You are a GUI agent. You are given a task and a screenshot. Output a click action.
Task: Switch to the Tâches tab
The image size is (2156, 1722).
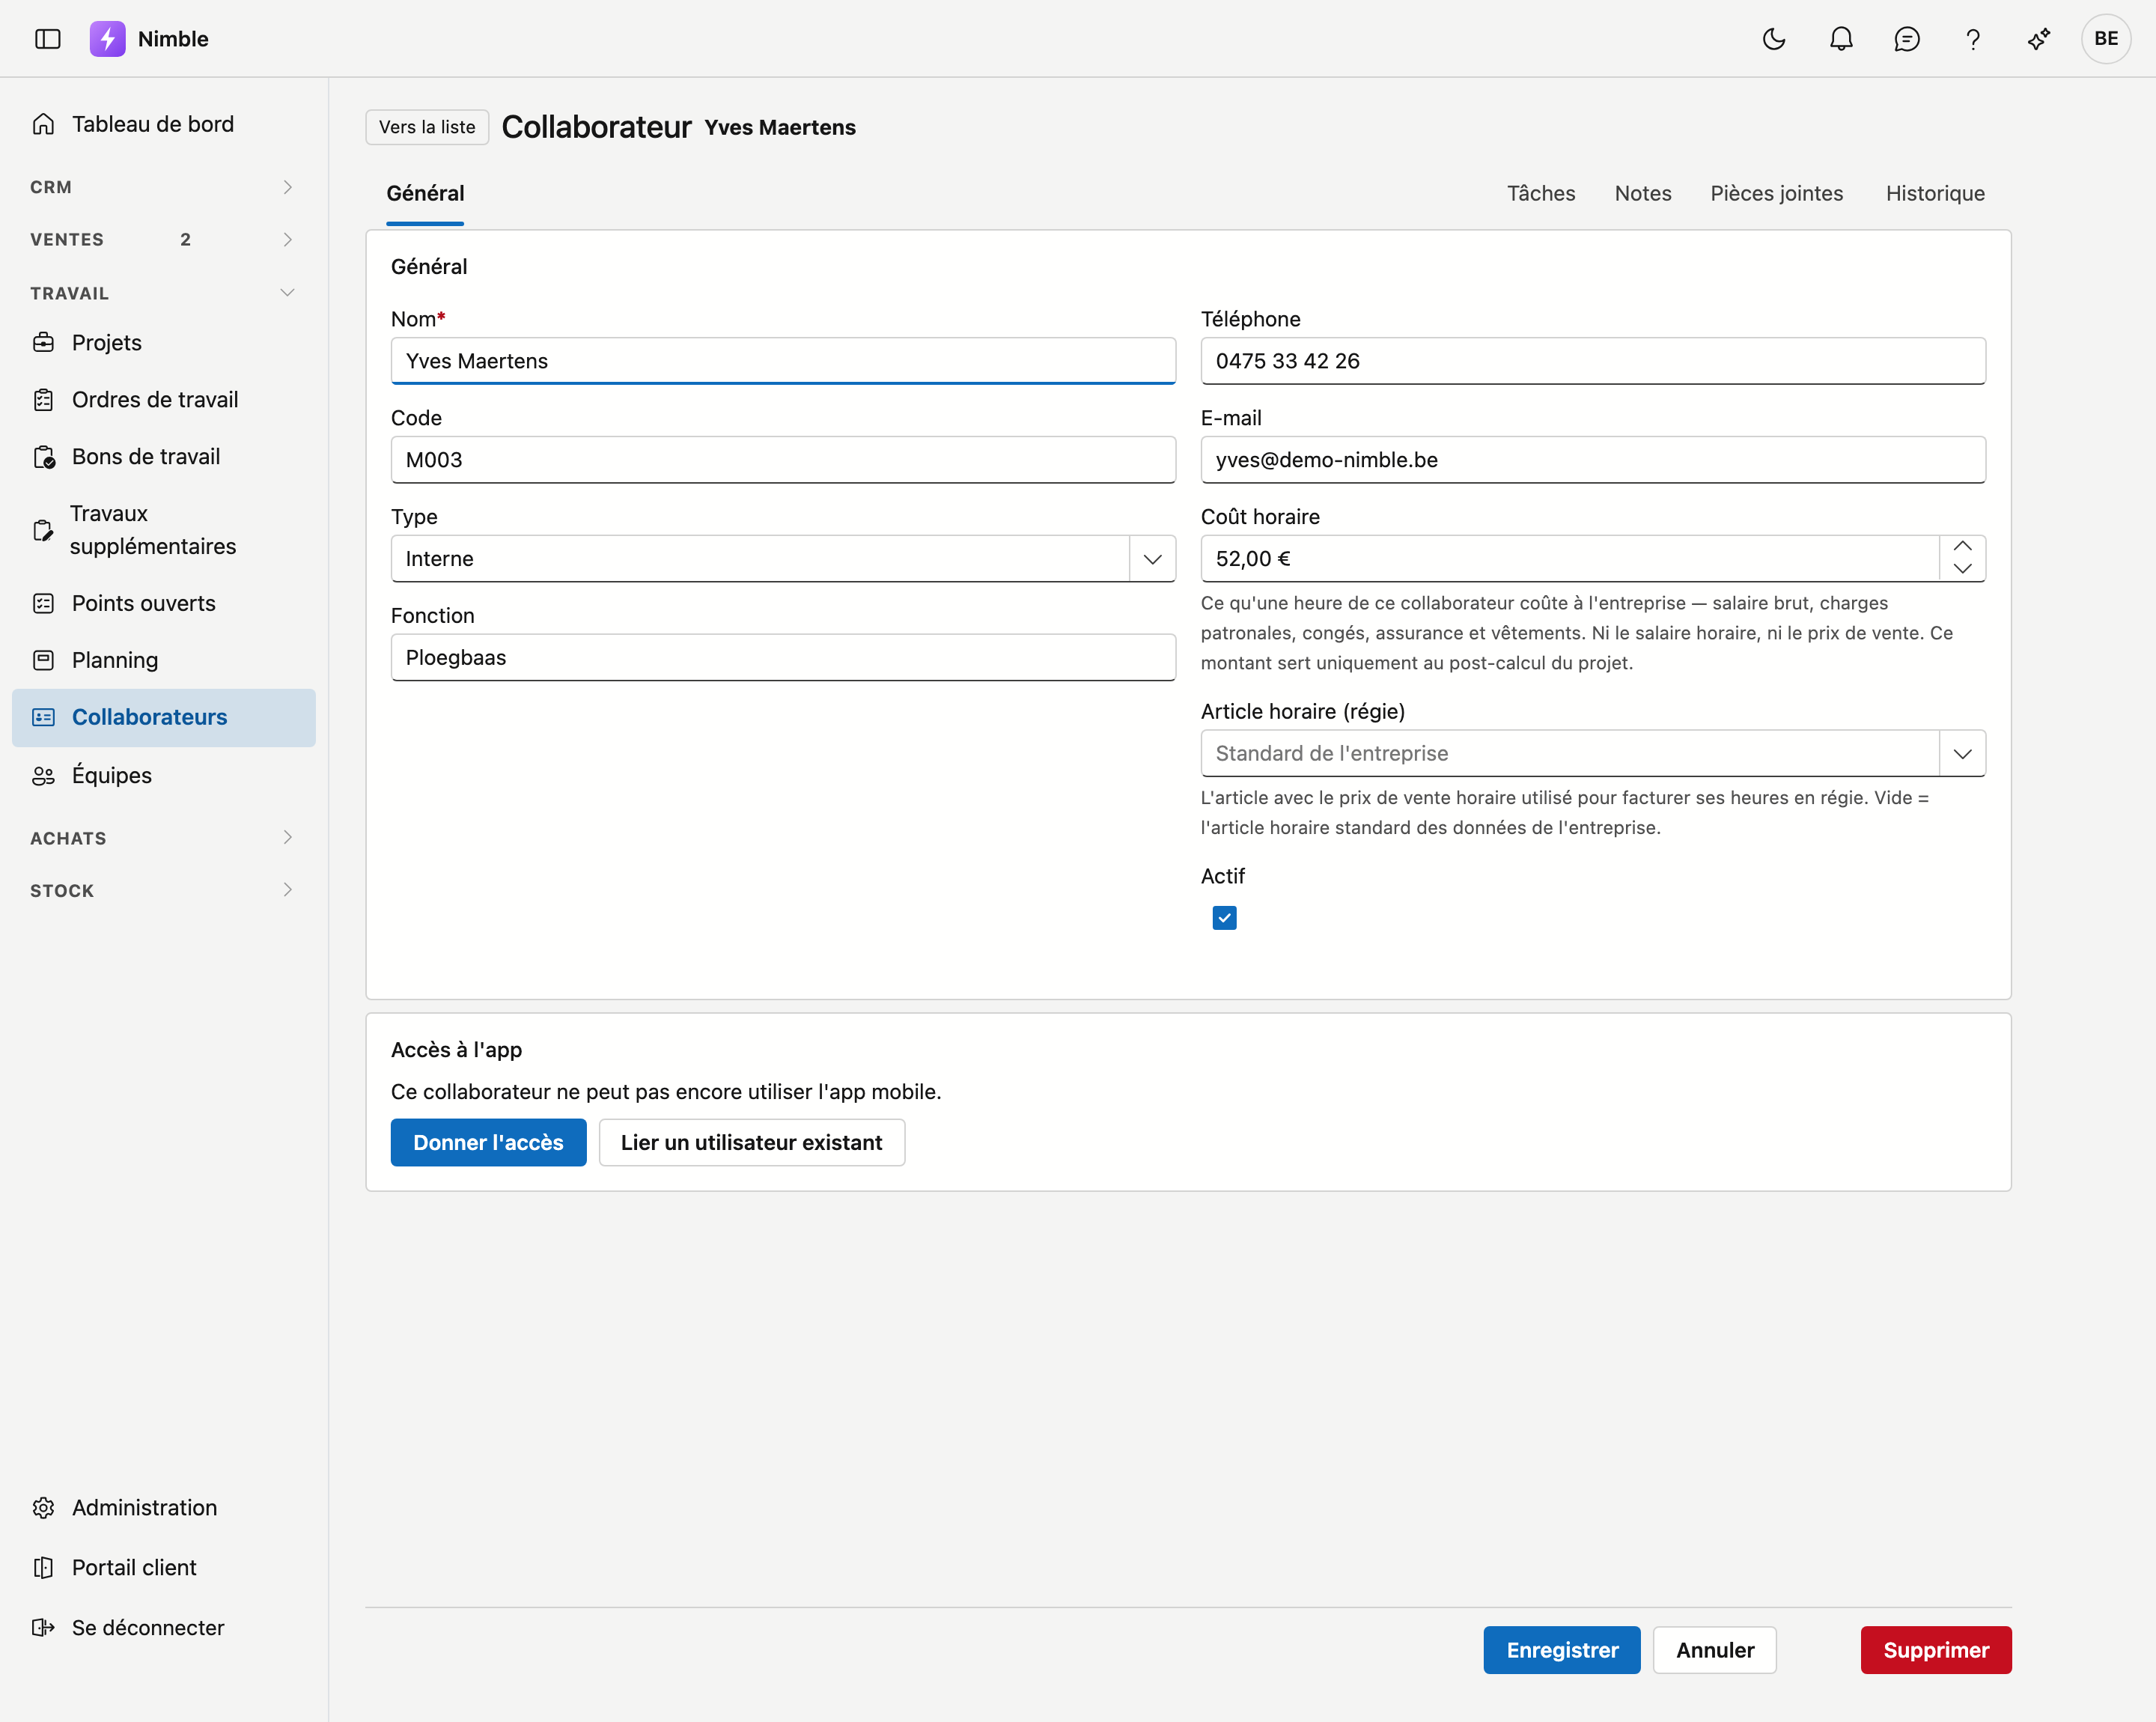(1541, 193)
